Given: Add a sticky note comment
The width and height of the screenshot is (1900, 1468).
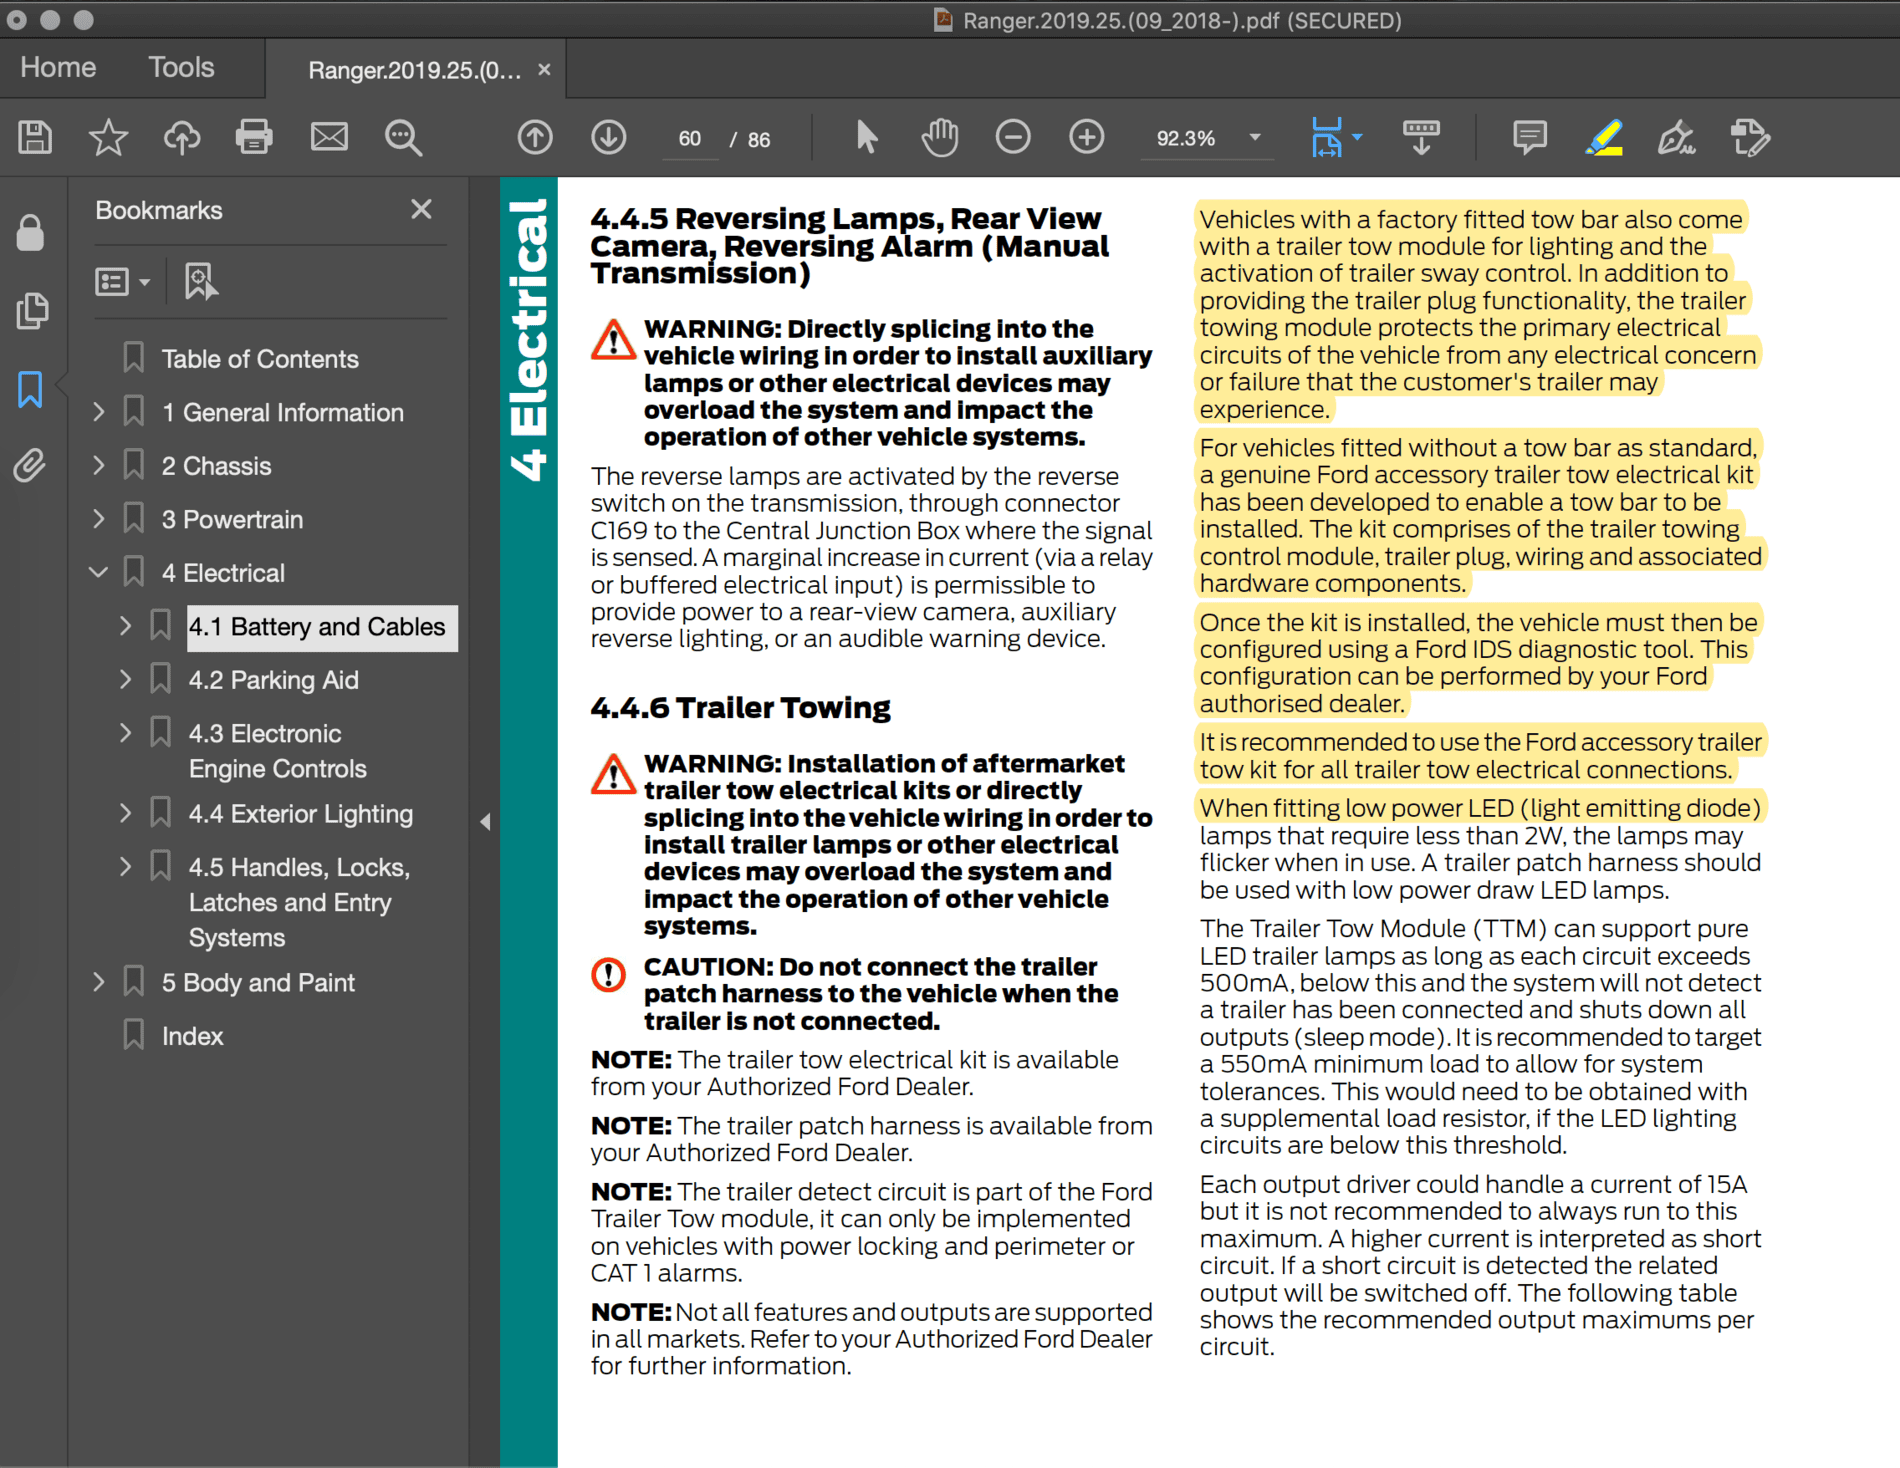Looking at the screenshot, I should (x=1529, y=137).
